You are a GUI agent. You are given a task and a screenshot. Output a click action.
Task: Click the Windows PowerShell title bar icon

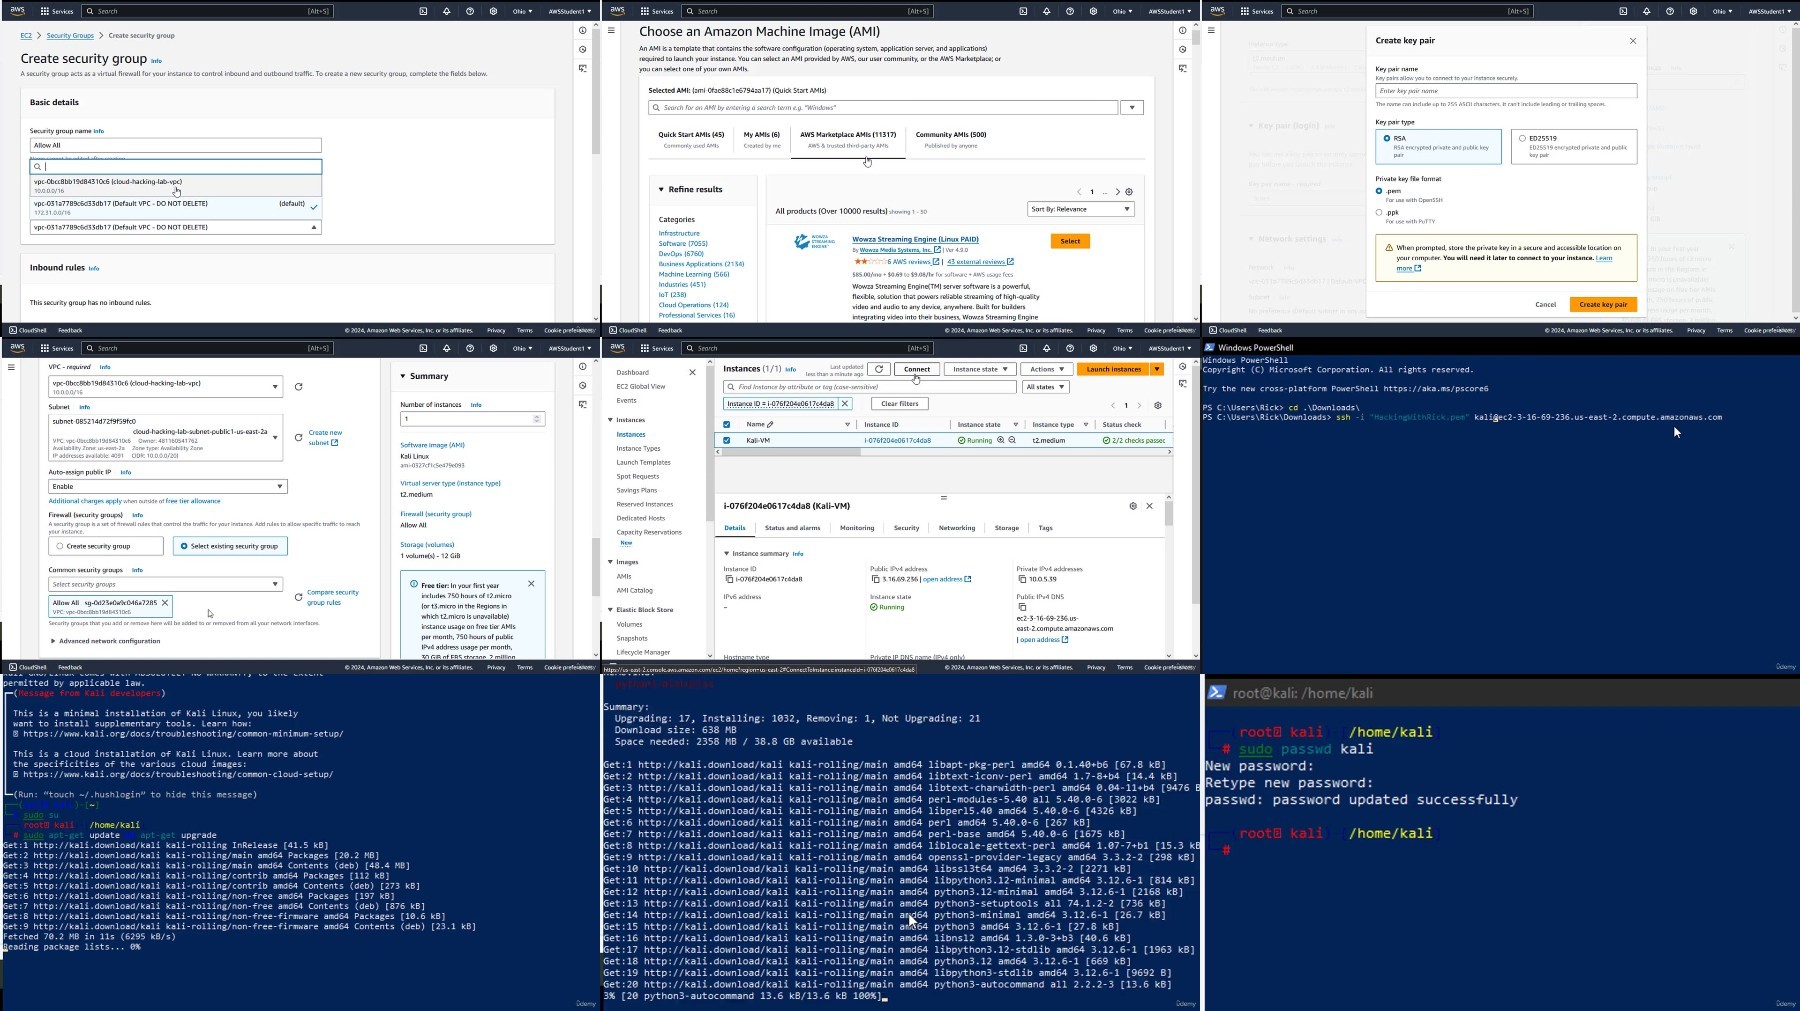pos(1209,348)
